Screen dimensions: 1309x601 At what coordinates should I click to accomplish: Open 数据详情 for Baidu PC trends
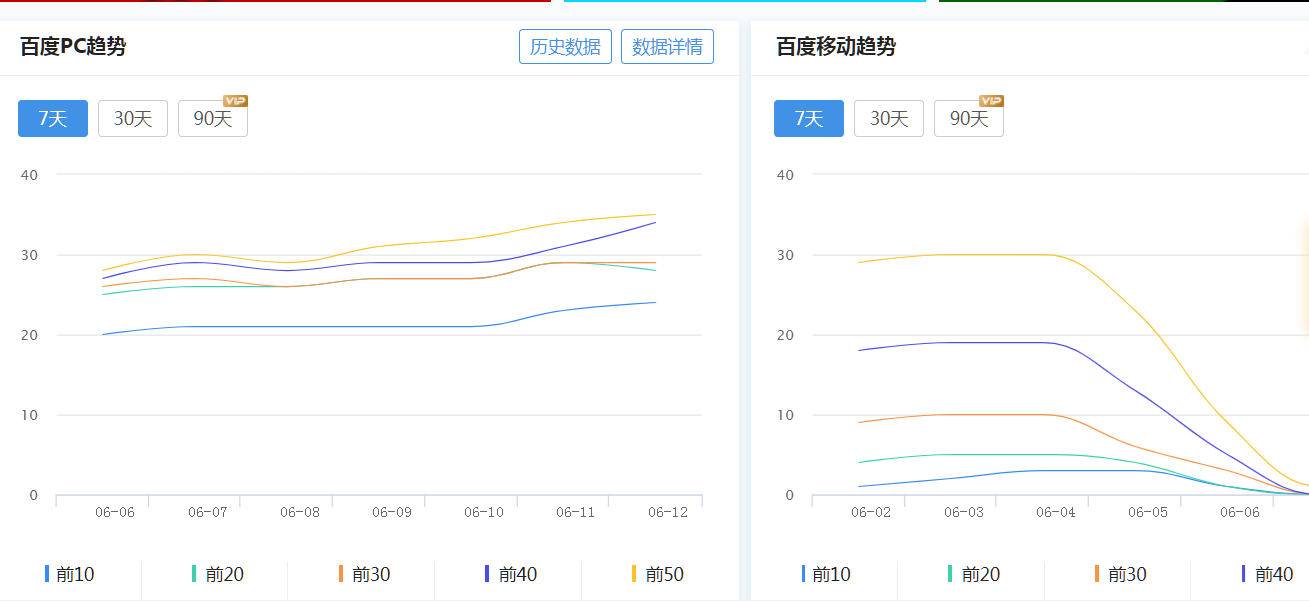667,46
